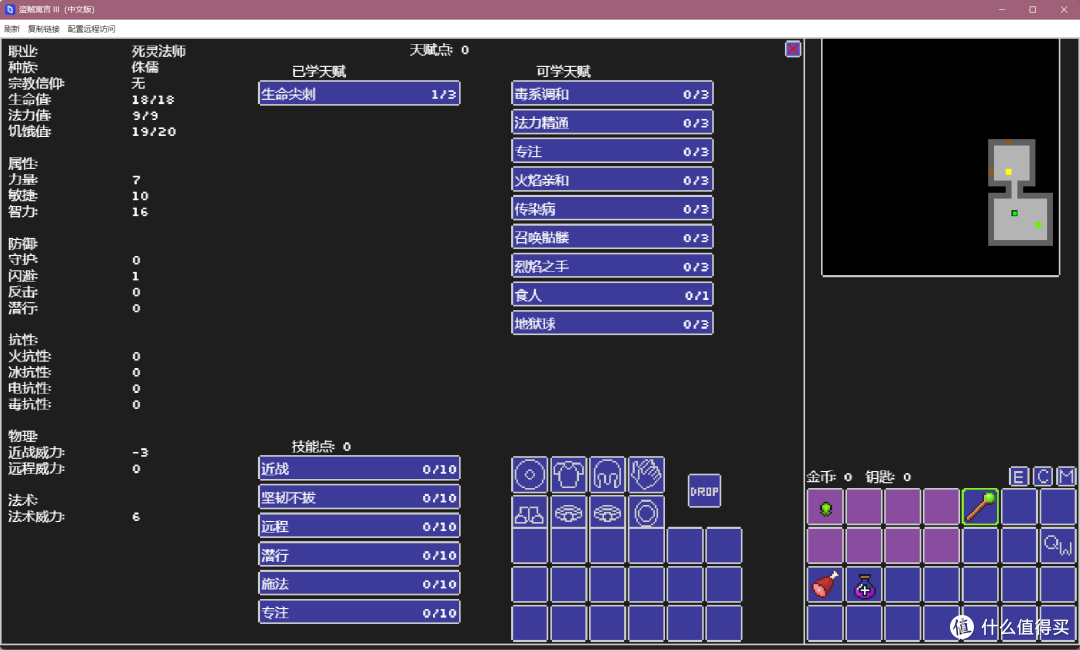This screenshot has width=1080, height=650.
Task: Upgrade the 近战 skill
Action: [359, 469]
